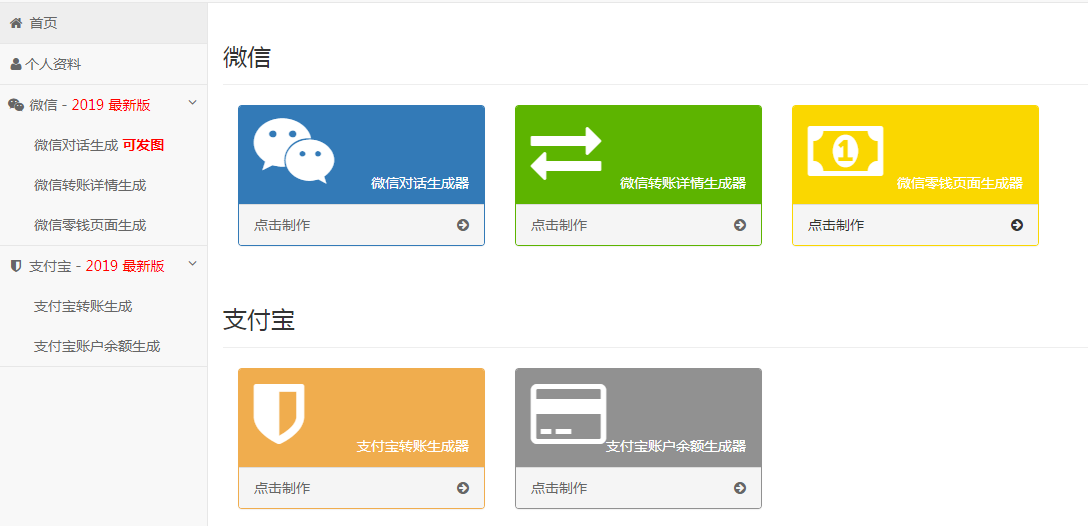Click 点击制作 under 支付宝转账生成器

[x=282, y=488]
